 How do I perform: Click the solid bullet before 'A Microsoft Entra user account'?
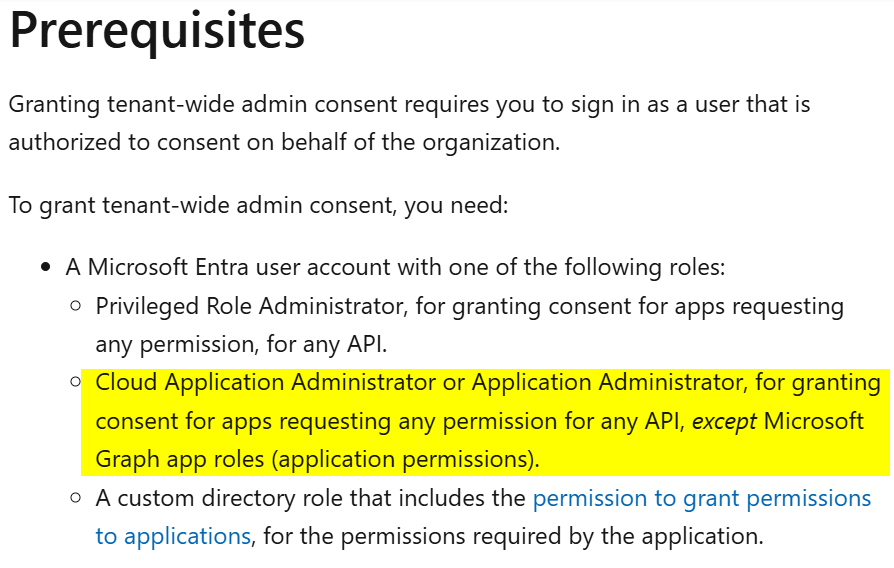46,267
